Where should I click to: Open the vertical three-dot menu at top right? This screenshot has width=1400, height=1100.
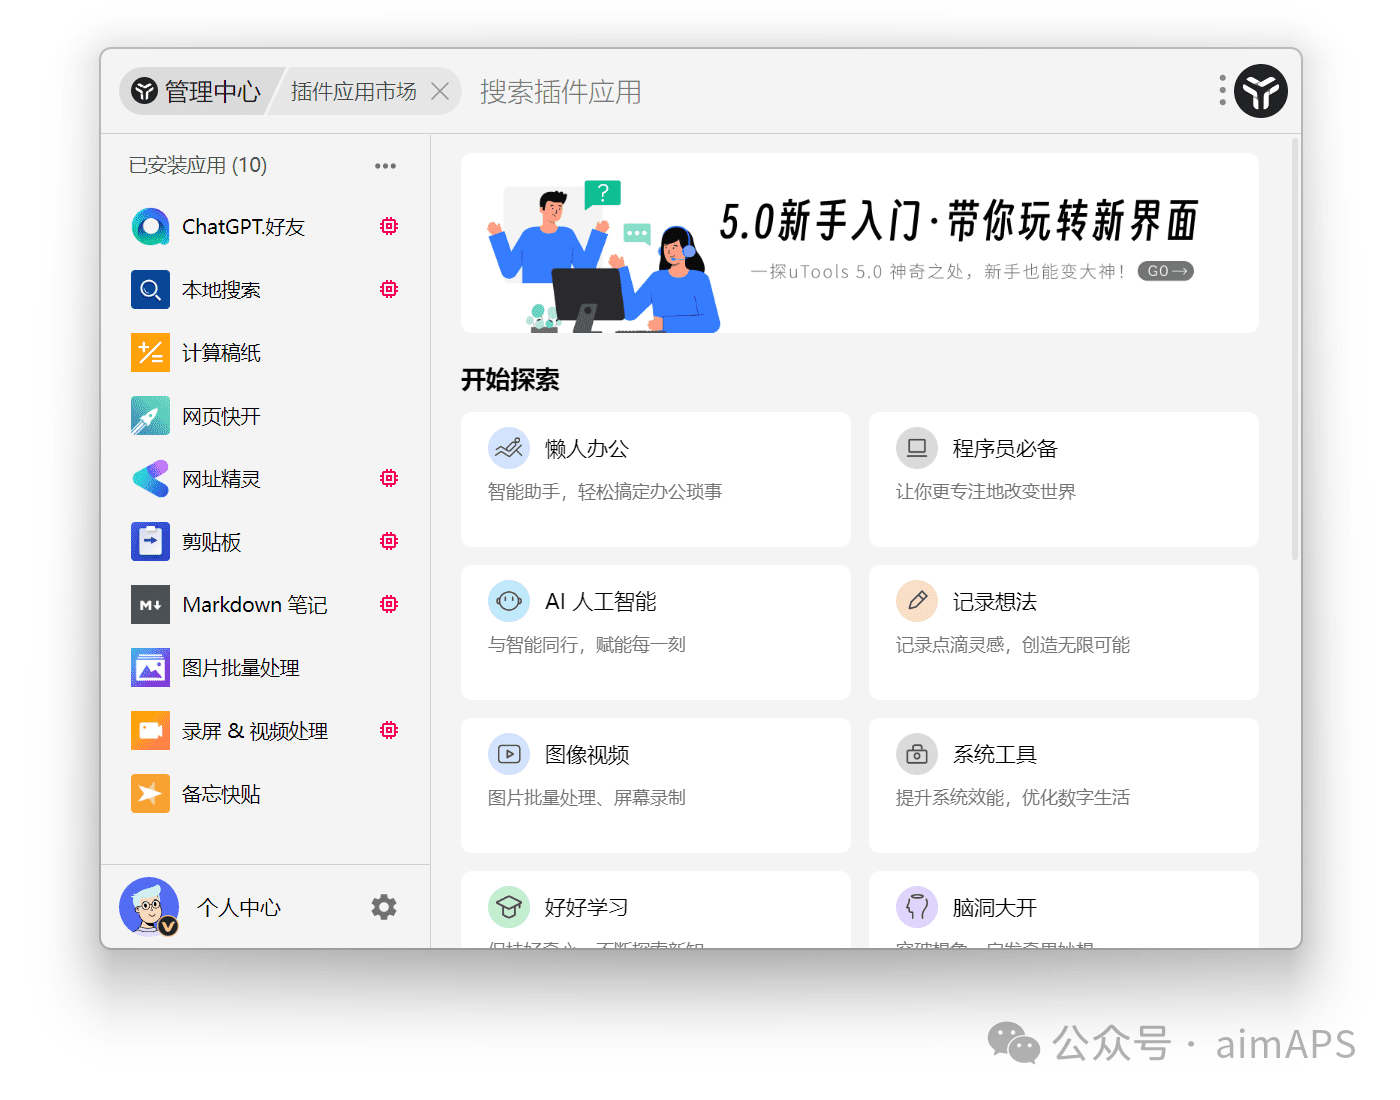pyautogui.click(x=1222, y=91)
